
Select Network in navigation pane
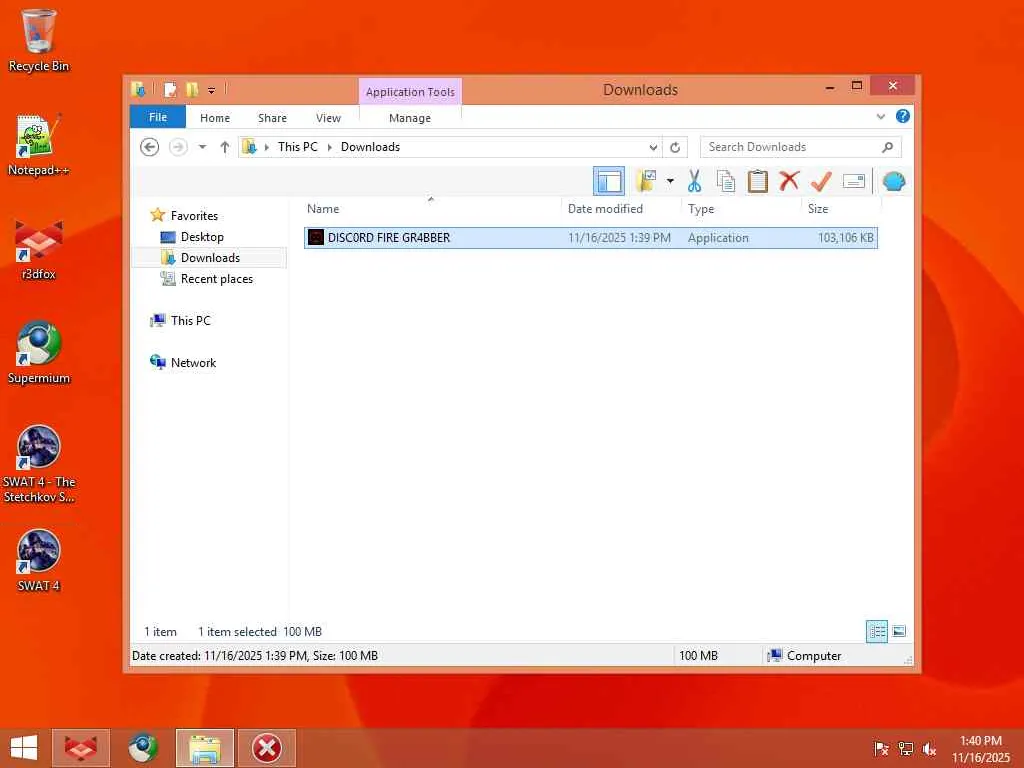(193, 362)
